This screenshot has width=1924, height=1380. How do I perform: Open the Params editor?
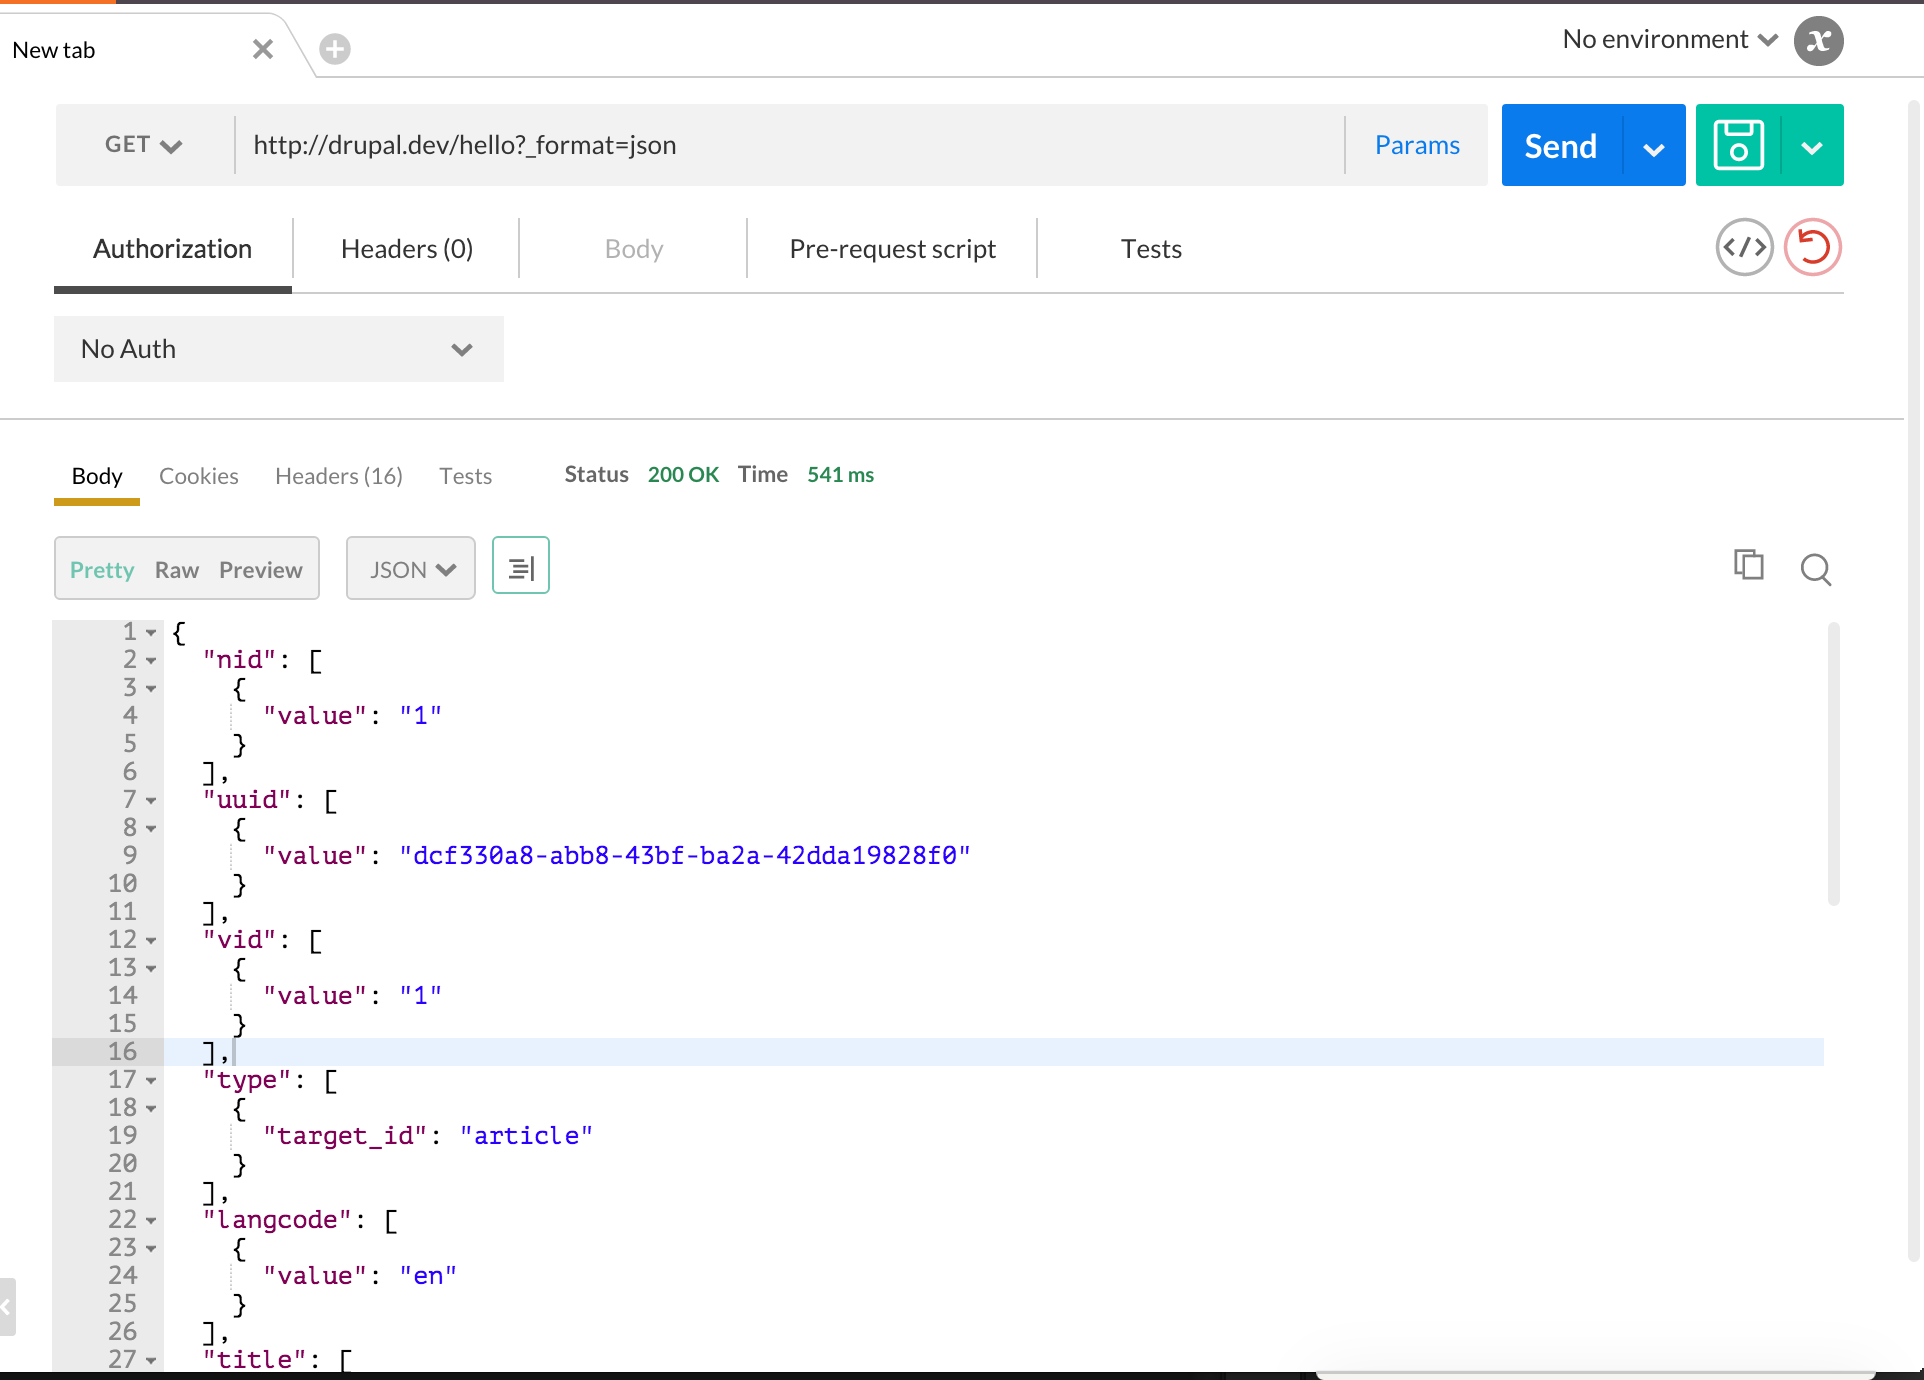[1417, 145]
